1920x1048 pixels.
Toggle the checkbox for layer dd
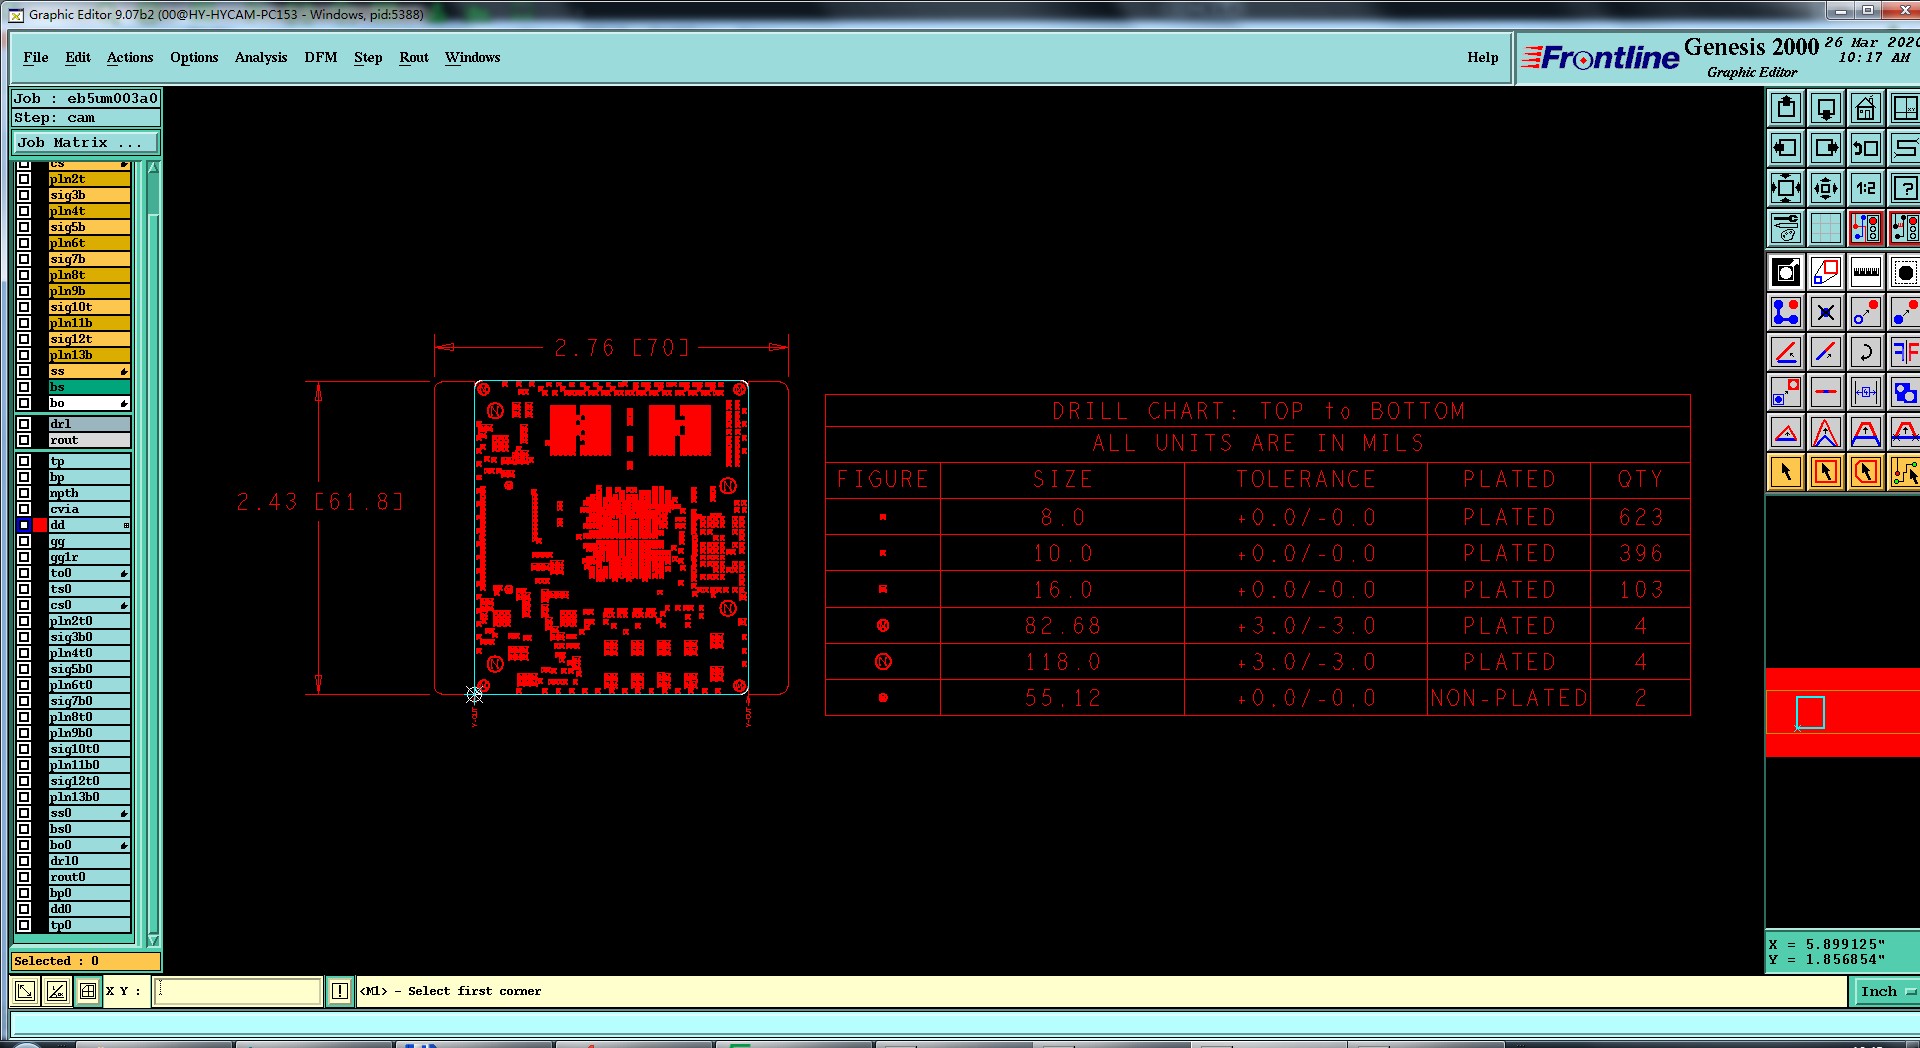click(x=24, y=525)
